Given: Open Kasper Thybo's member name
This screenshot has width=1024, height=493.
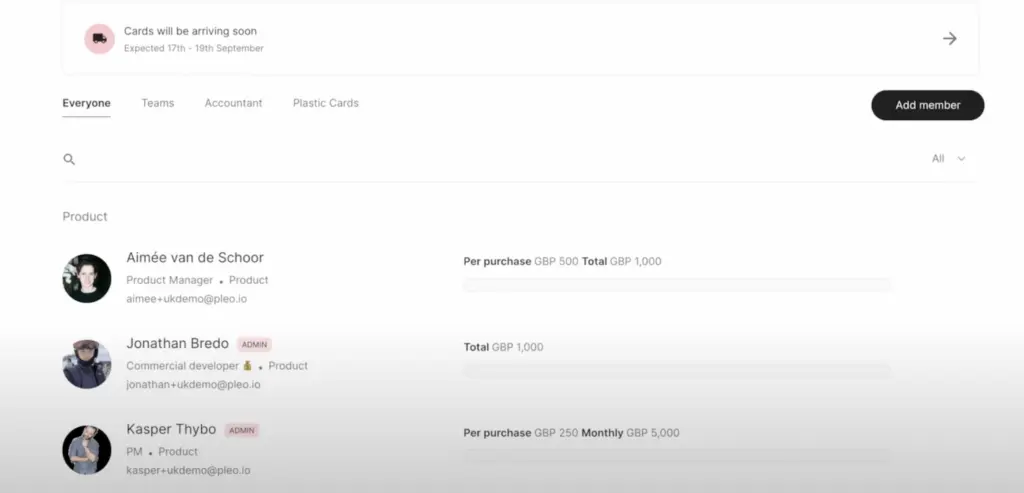Looking at the screenshot, I should pyautogui.click(x=171, y=429).
